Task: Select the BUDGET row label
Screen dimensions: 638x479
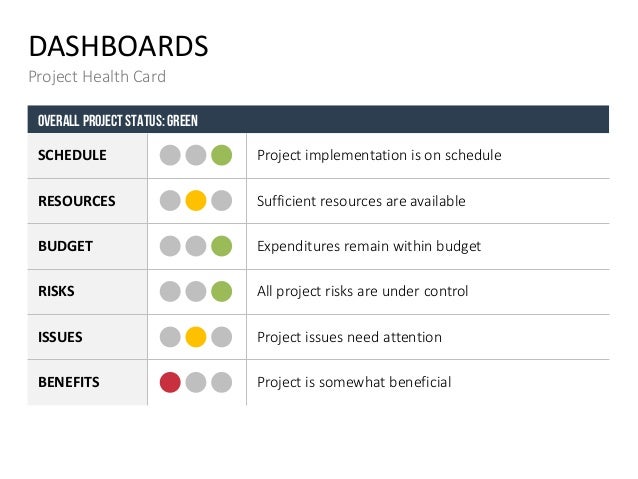Action: (65, 246)
